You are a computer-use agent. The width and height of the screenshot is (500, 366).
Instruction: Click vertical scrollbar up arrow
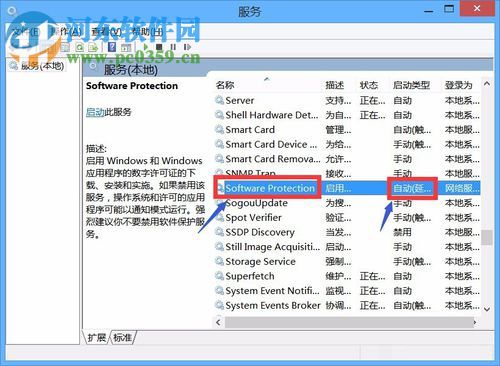tap(487, 83)
